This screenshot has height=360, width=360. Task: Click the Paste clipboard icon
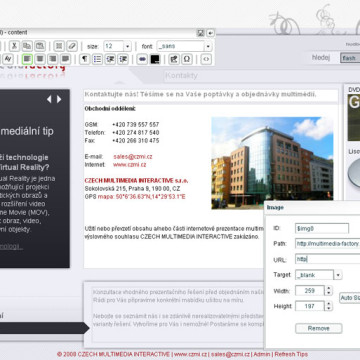click(40, 46)
